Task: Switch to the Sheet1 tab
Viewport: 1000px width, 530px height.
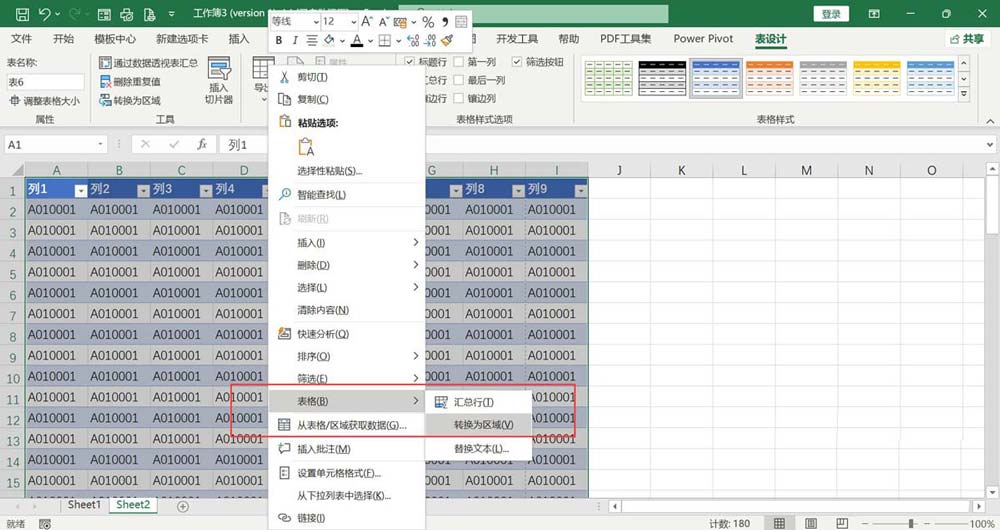Action: point(84,505)
